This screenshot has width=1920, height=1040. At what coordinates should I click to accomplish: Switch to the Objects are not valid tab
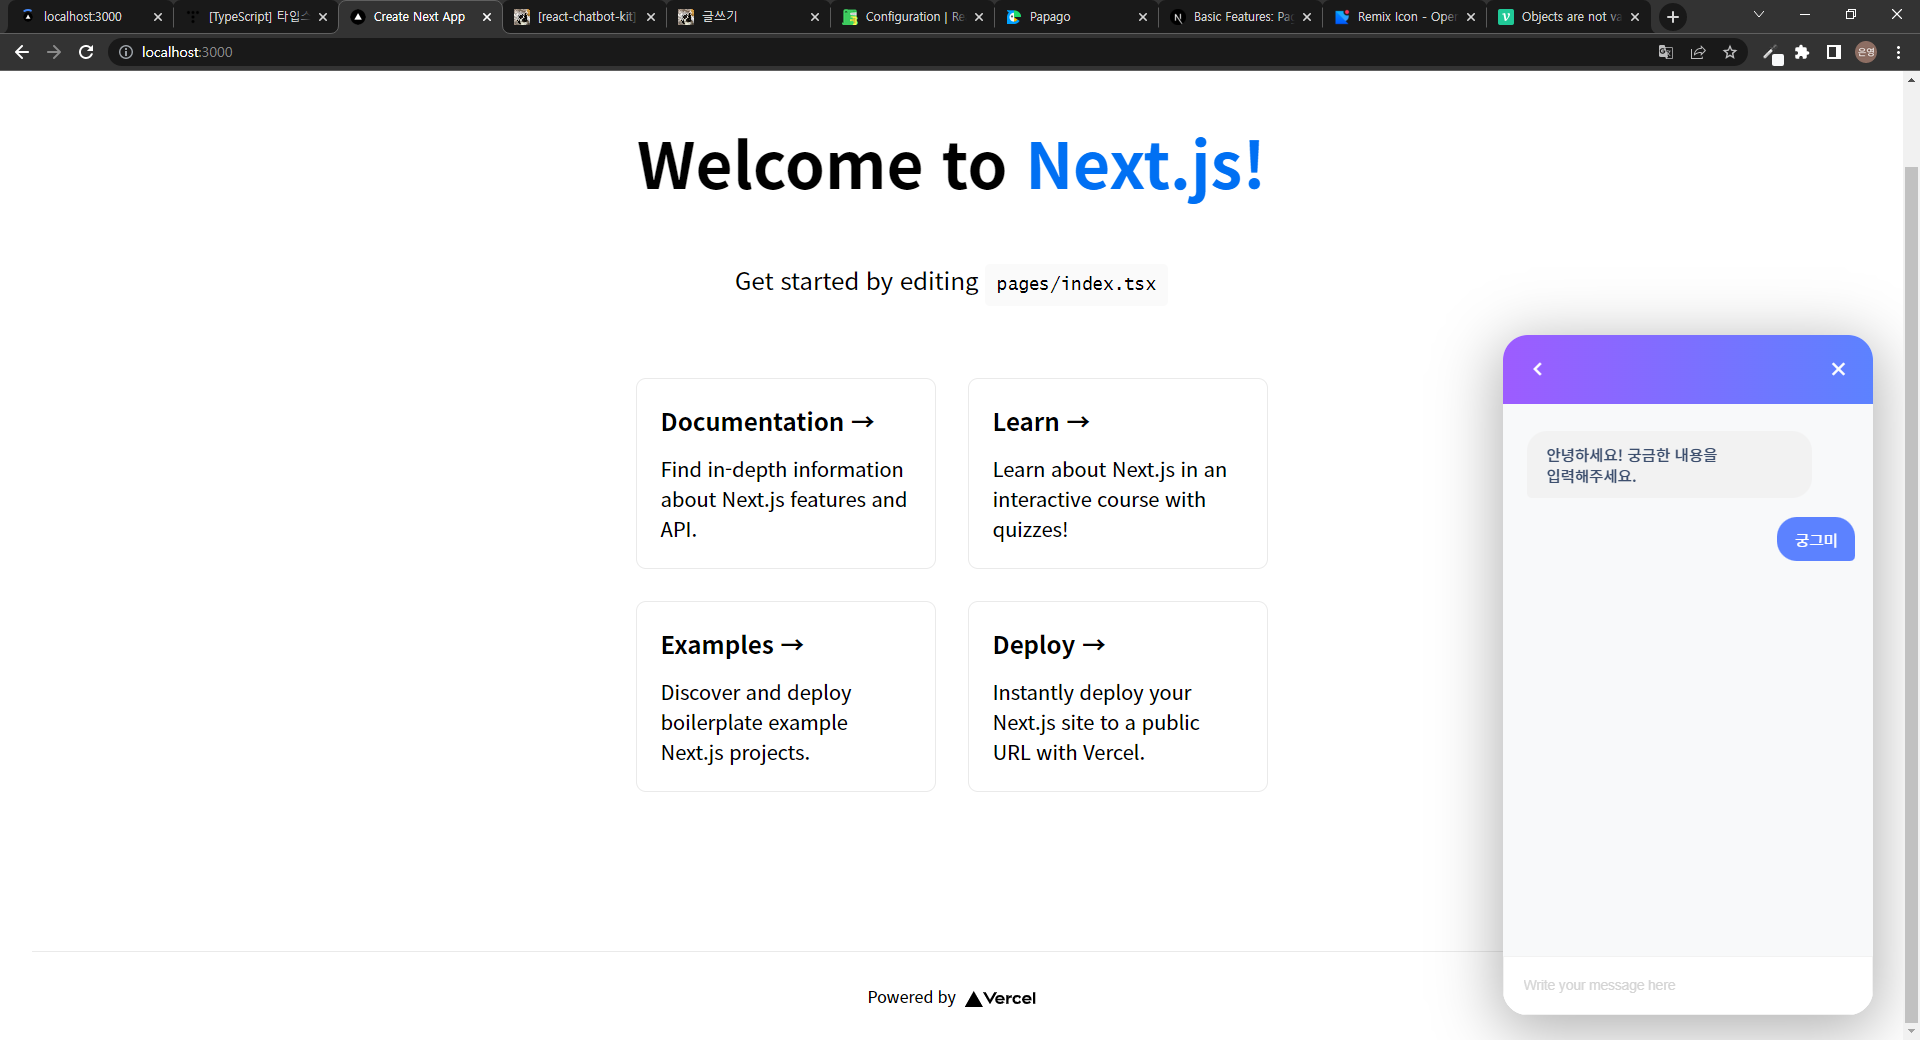tap(1568, 17)
